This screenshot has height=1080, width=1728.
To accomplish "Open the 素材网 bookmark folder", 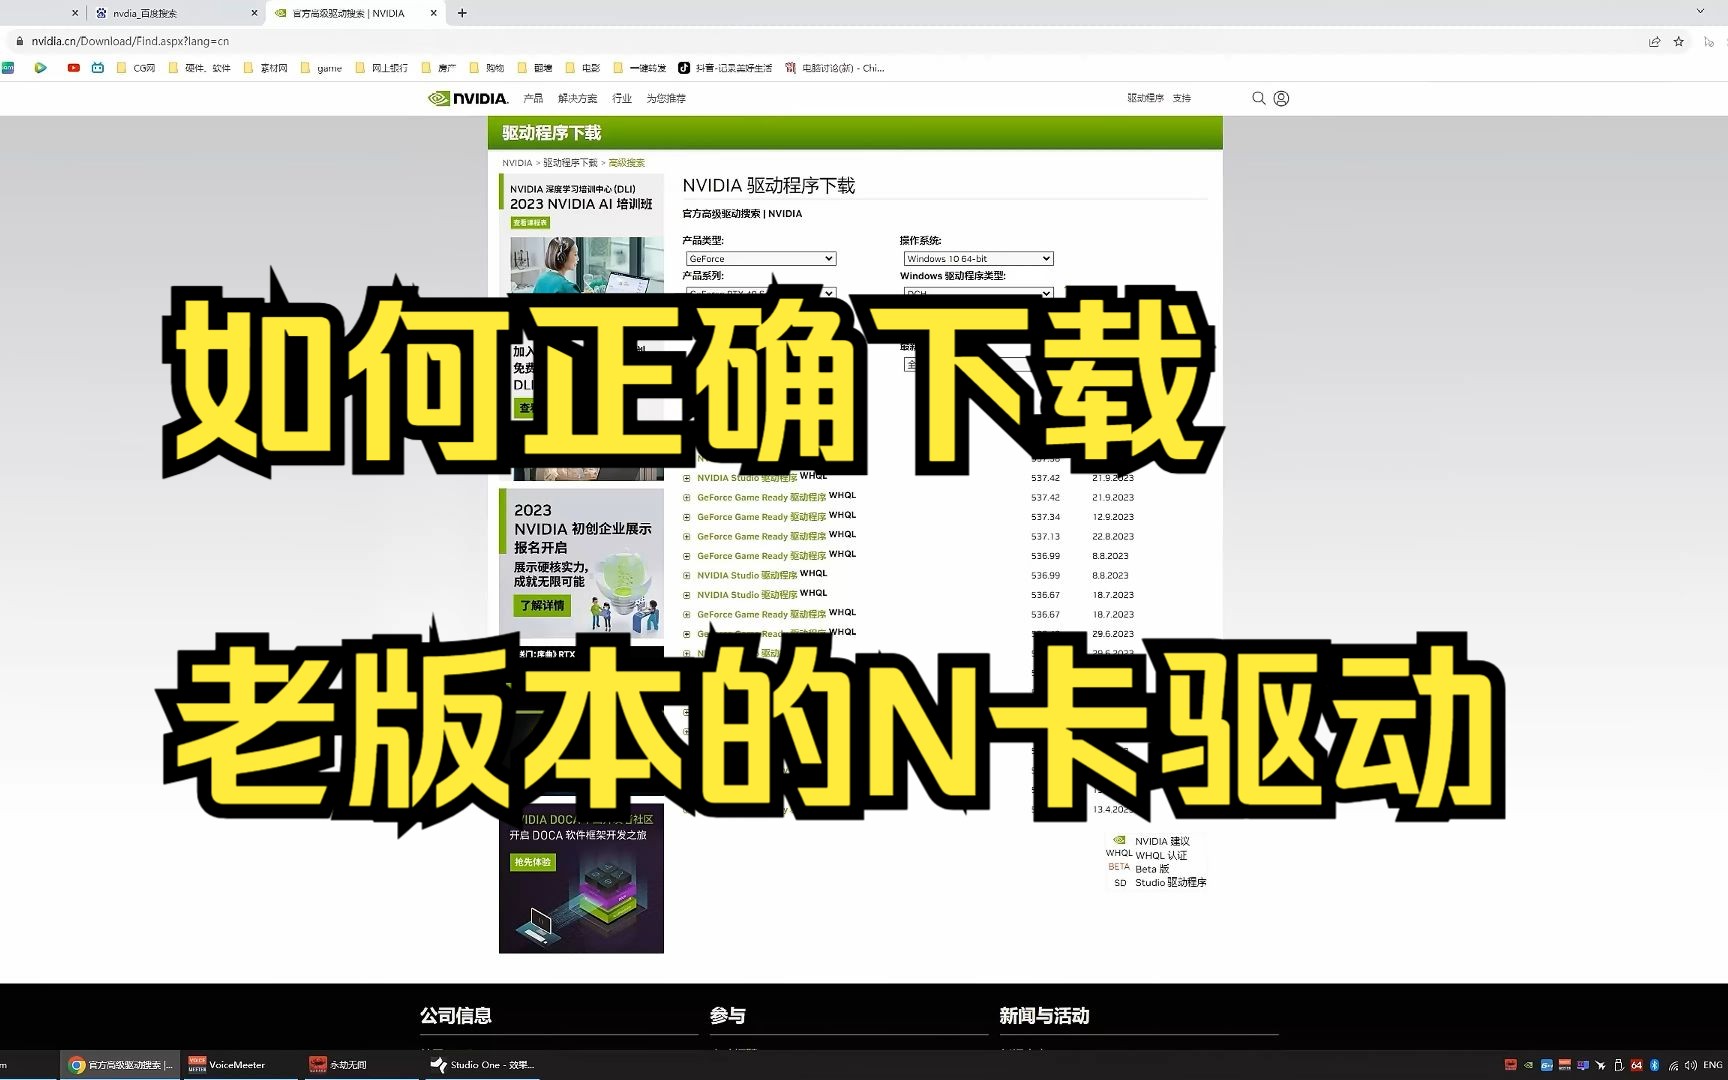I will pyautogui.click(x=265, y=68).
